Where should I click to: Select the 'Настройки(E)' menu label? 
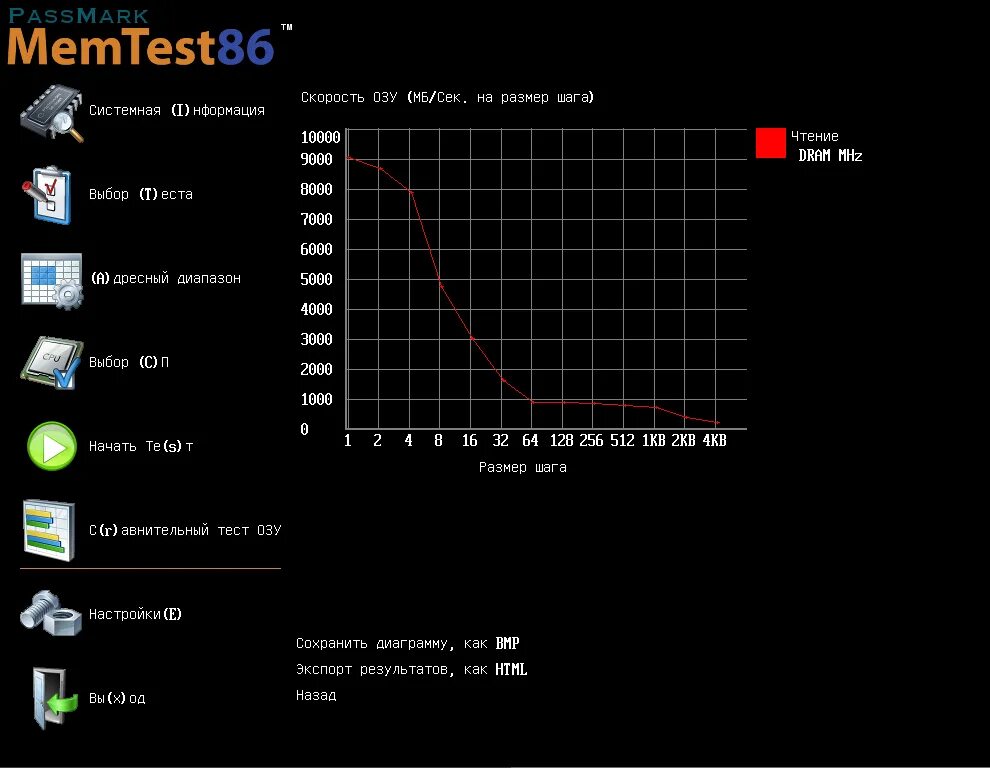coord(135,615)
